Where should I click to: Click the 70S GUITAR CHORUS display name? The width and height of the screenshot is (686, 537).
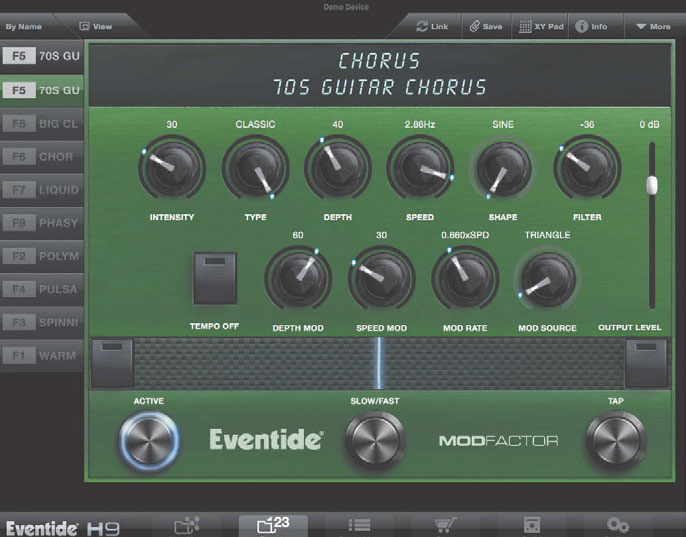tap(379, 87)
